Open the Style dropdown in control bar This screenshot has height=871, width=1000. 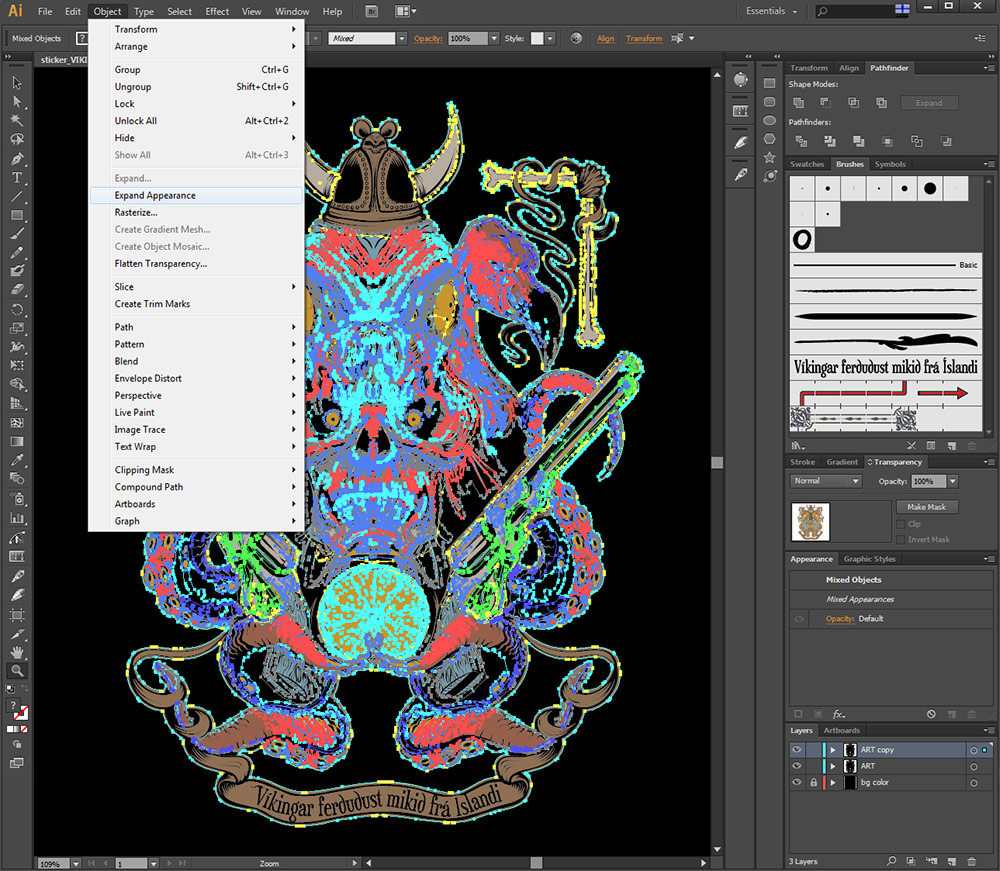click(550, 38)
